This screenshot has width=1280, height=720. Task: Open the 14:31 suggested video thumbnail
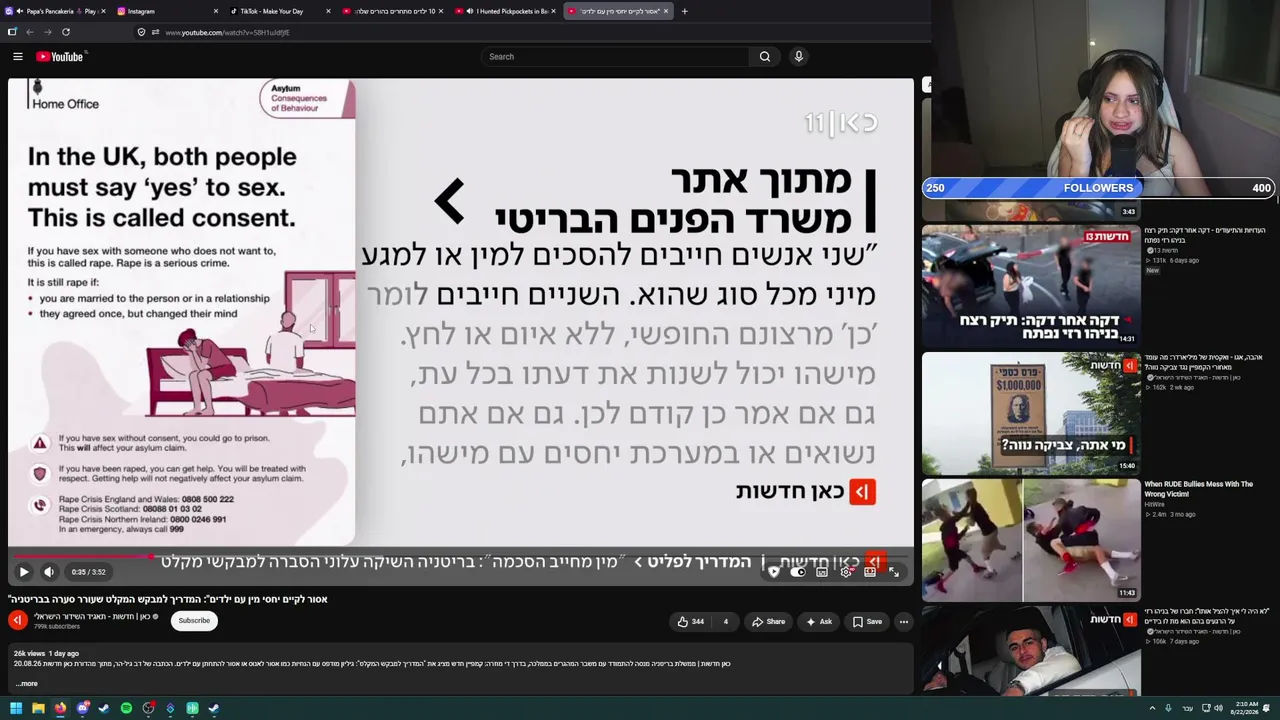(1031, 285)
